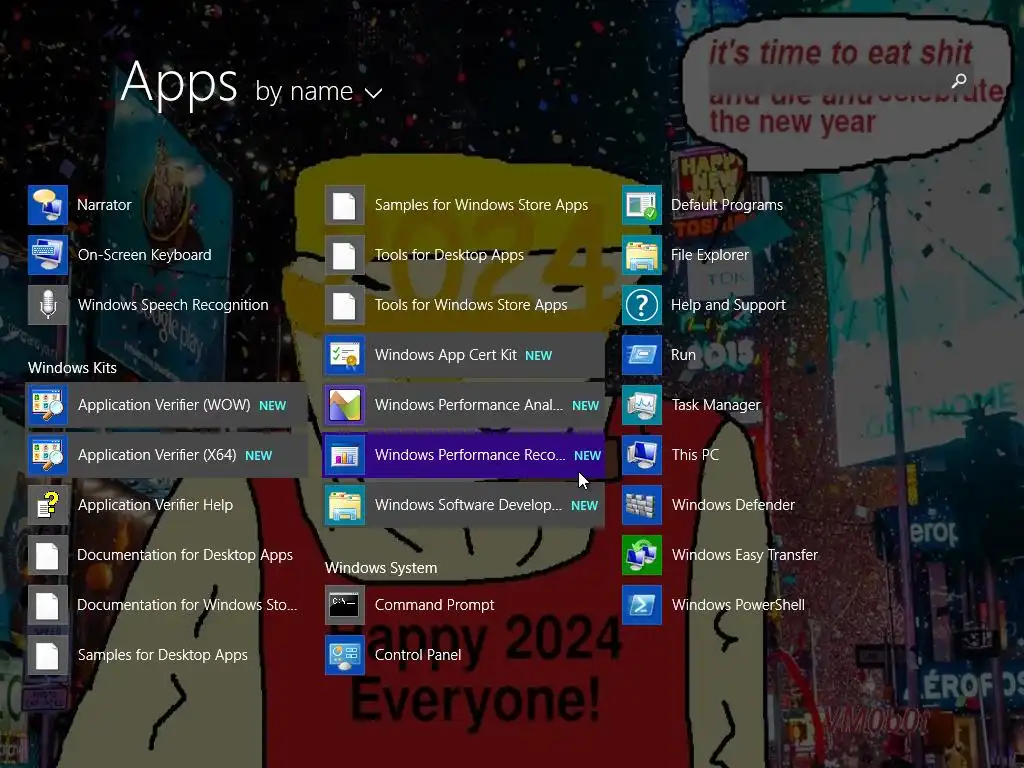1024x768 pixels.
Task: Click the Command Prompt label
Action: (434, 605)
